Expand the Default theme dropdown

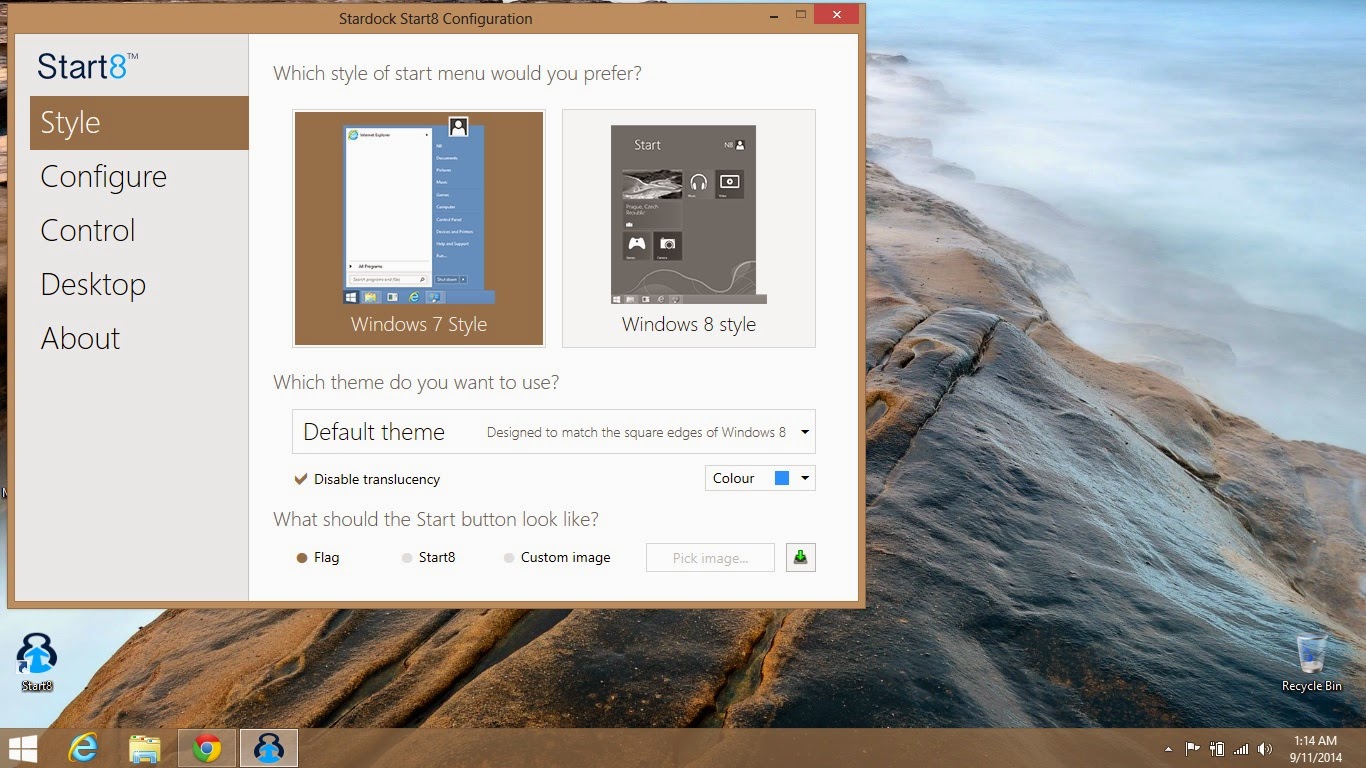click(554, 432)
